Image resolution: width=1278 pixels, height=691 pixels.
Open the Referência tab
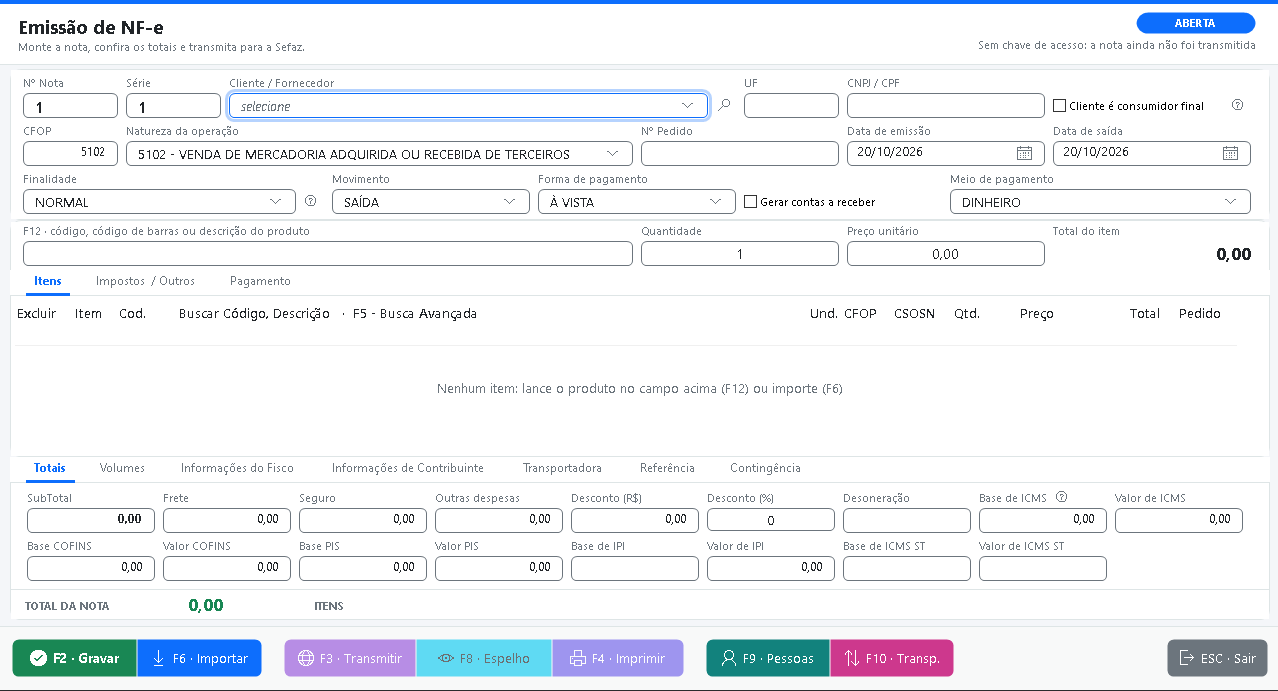pyautogui.click(x=667, y=468)
